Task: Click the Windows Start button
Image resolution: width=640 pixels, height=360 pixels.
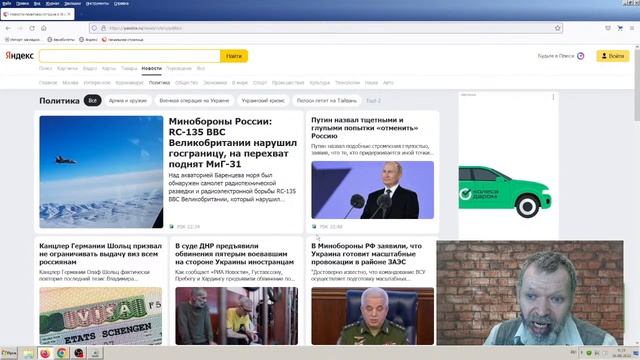Action: [x=9, y=353]
